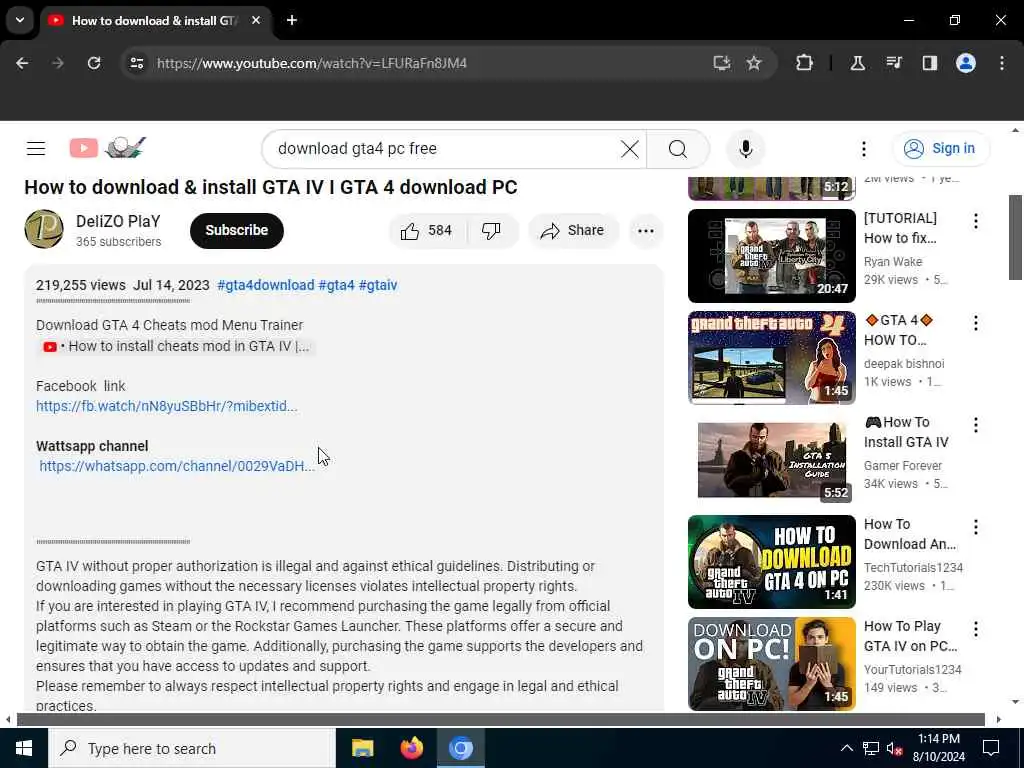The image size is (1024, 768).
Task: Open the browser extensions puzzle icon
Action: (x=805, y=63)
